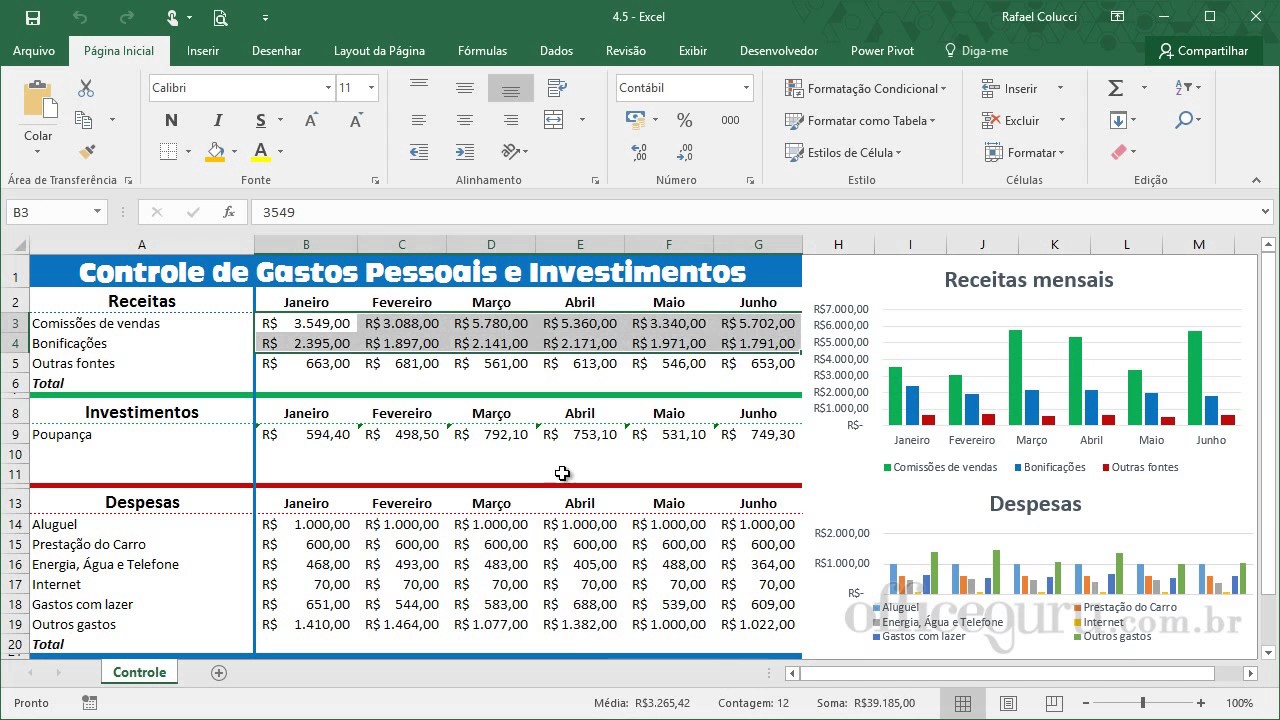This screenshot has width=1280, height=720.
Task: Center cell text horizontally
Action: coord(465,120)
